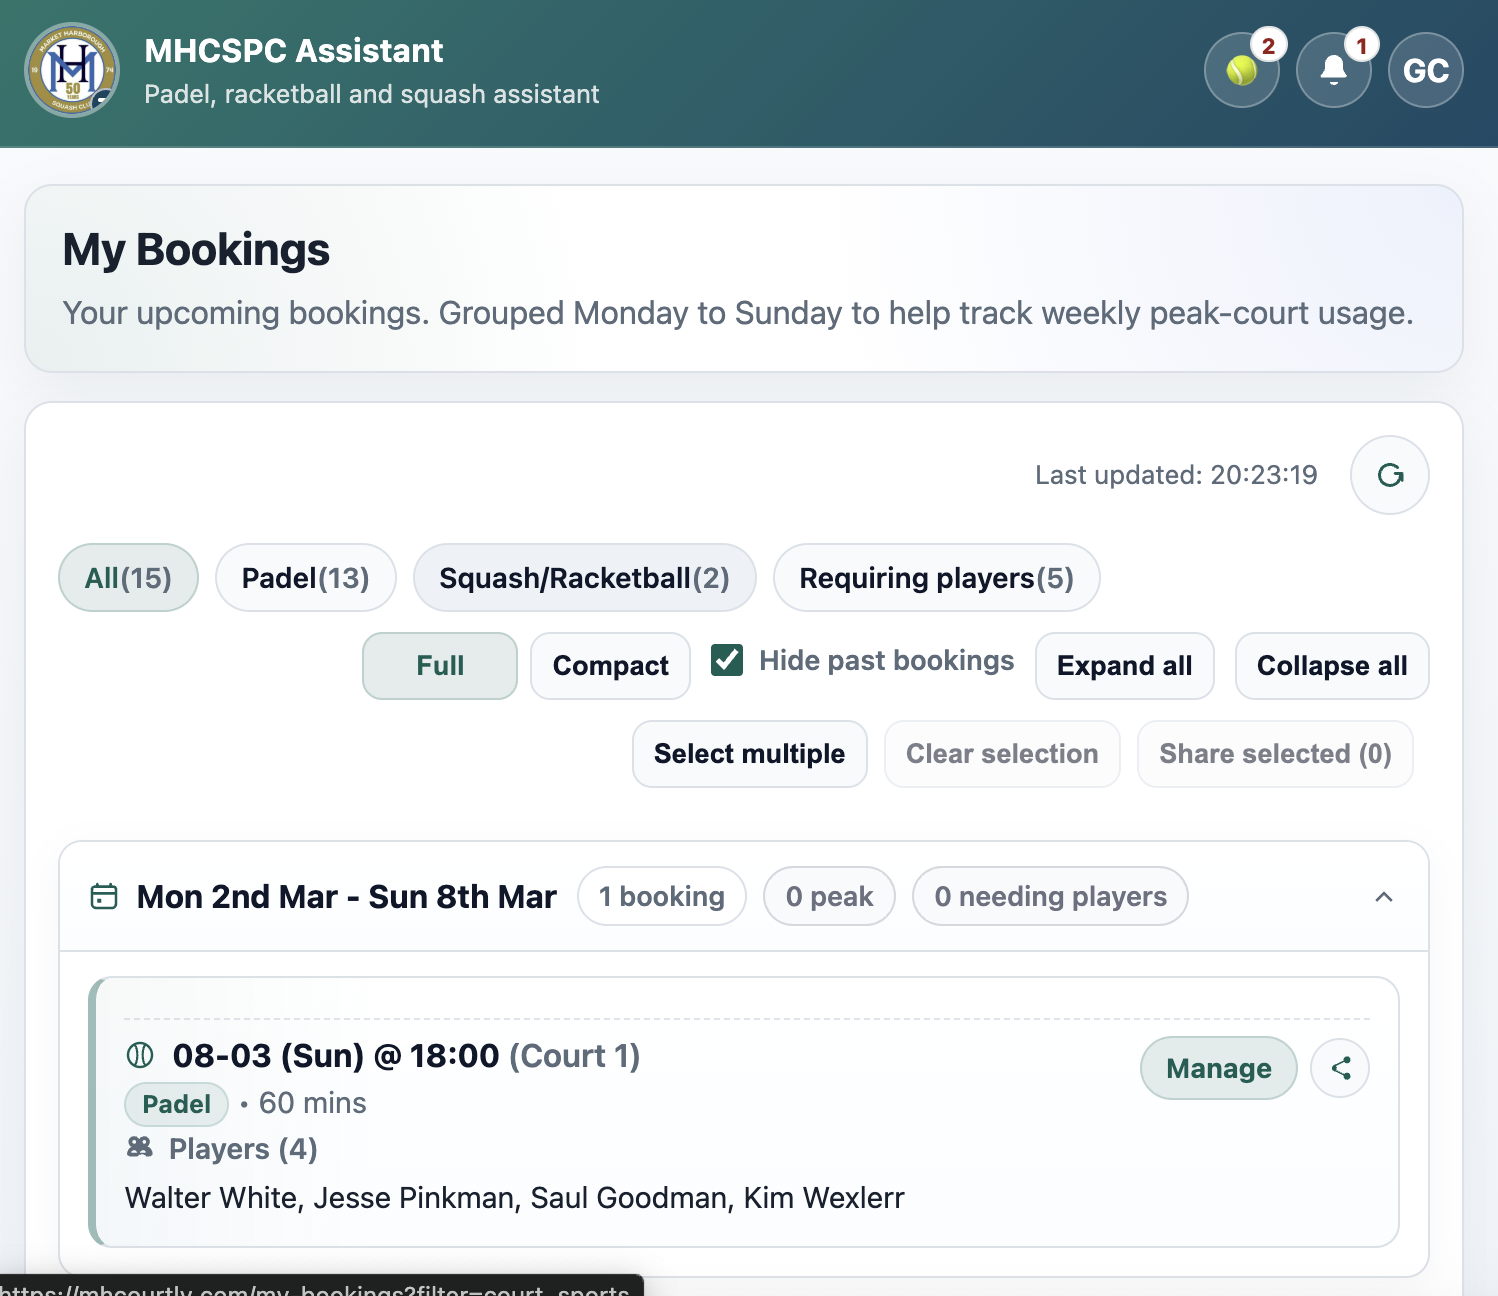Click the padel racket icon beside 08-03 booking
Screen dimensions: 1498x1296
pyautogui.click(x=140, y=1055)
